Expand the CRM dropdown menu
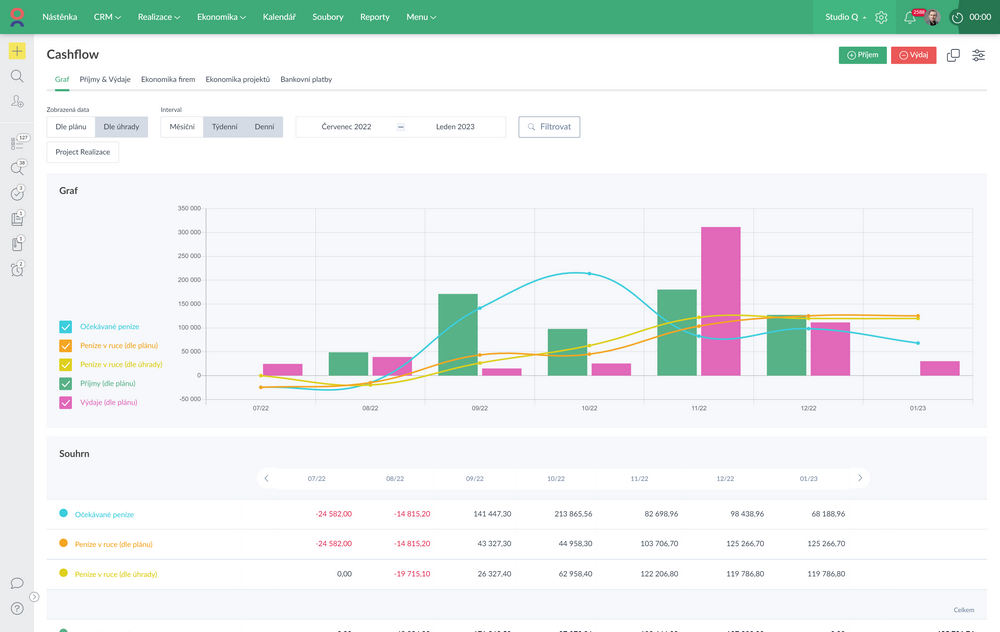 click(x=107, y=17)
